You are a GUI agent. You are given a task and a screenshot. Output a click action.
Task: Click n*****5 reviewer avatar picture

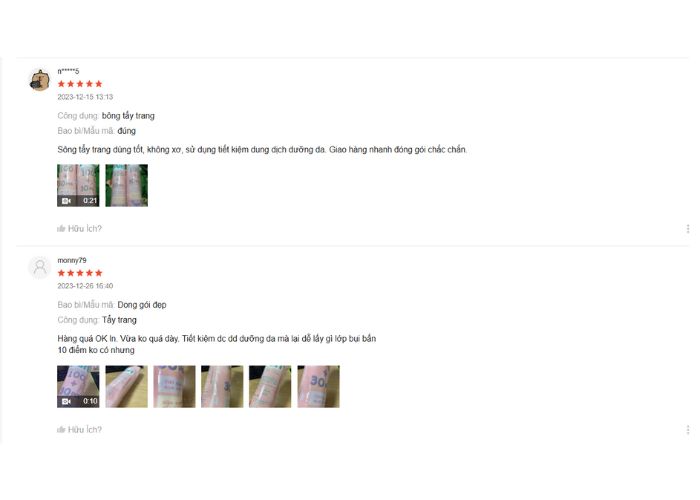point(40,80)
